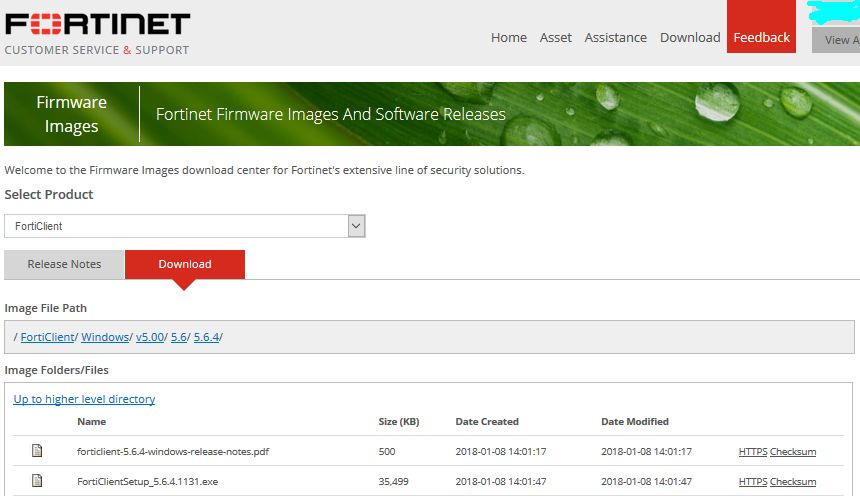
Task: Open the 5.6.4 path link
Action: 206,337
